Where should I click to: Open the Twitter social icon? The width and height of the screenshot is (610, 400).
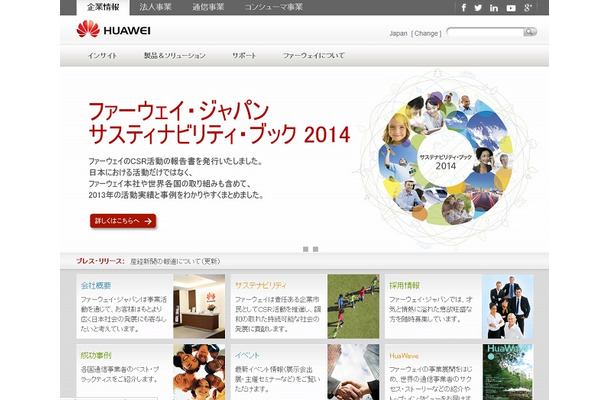click(478, 8)
